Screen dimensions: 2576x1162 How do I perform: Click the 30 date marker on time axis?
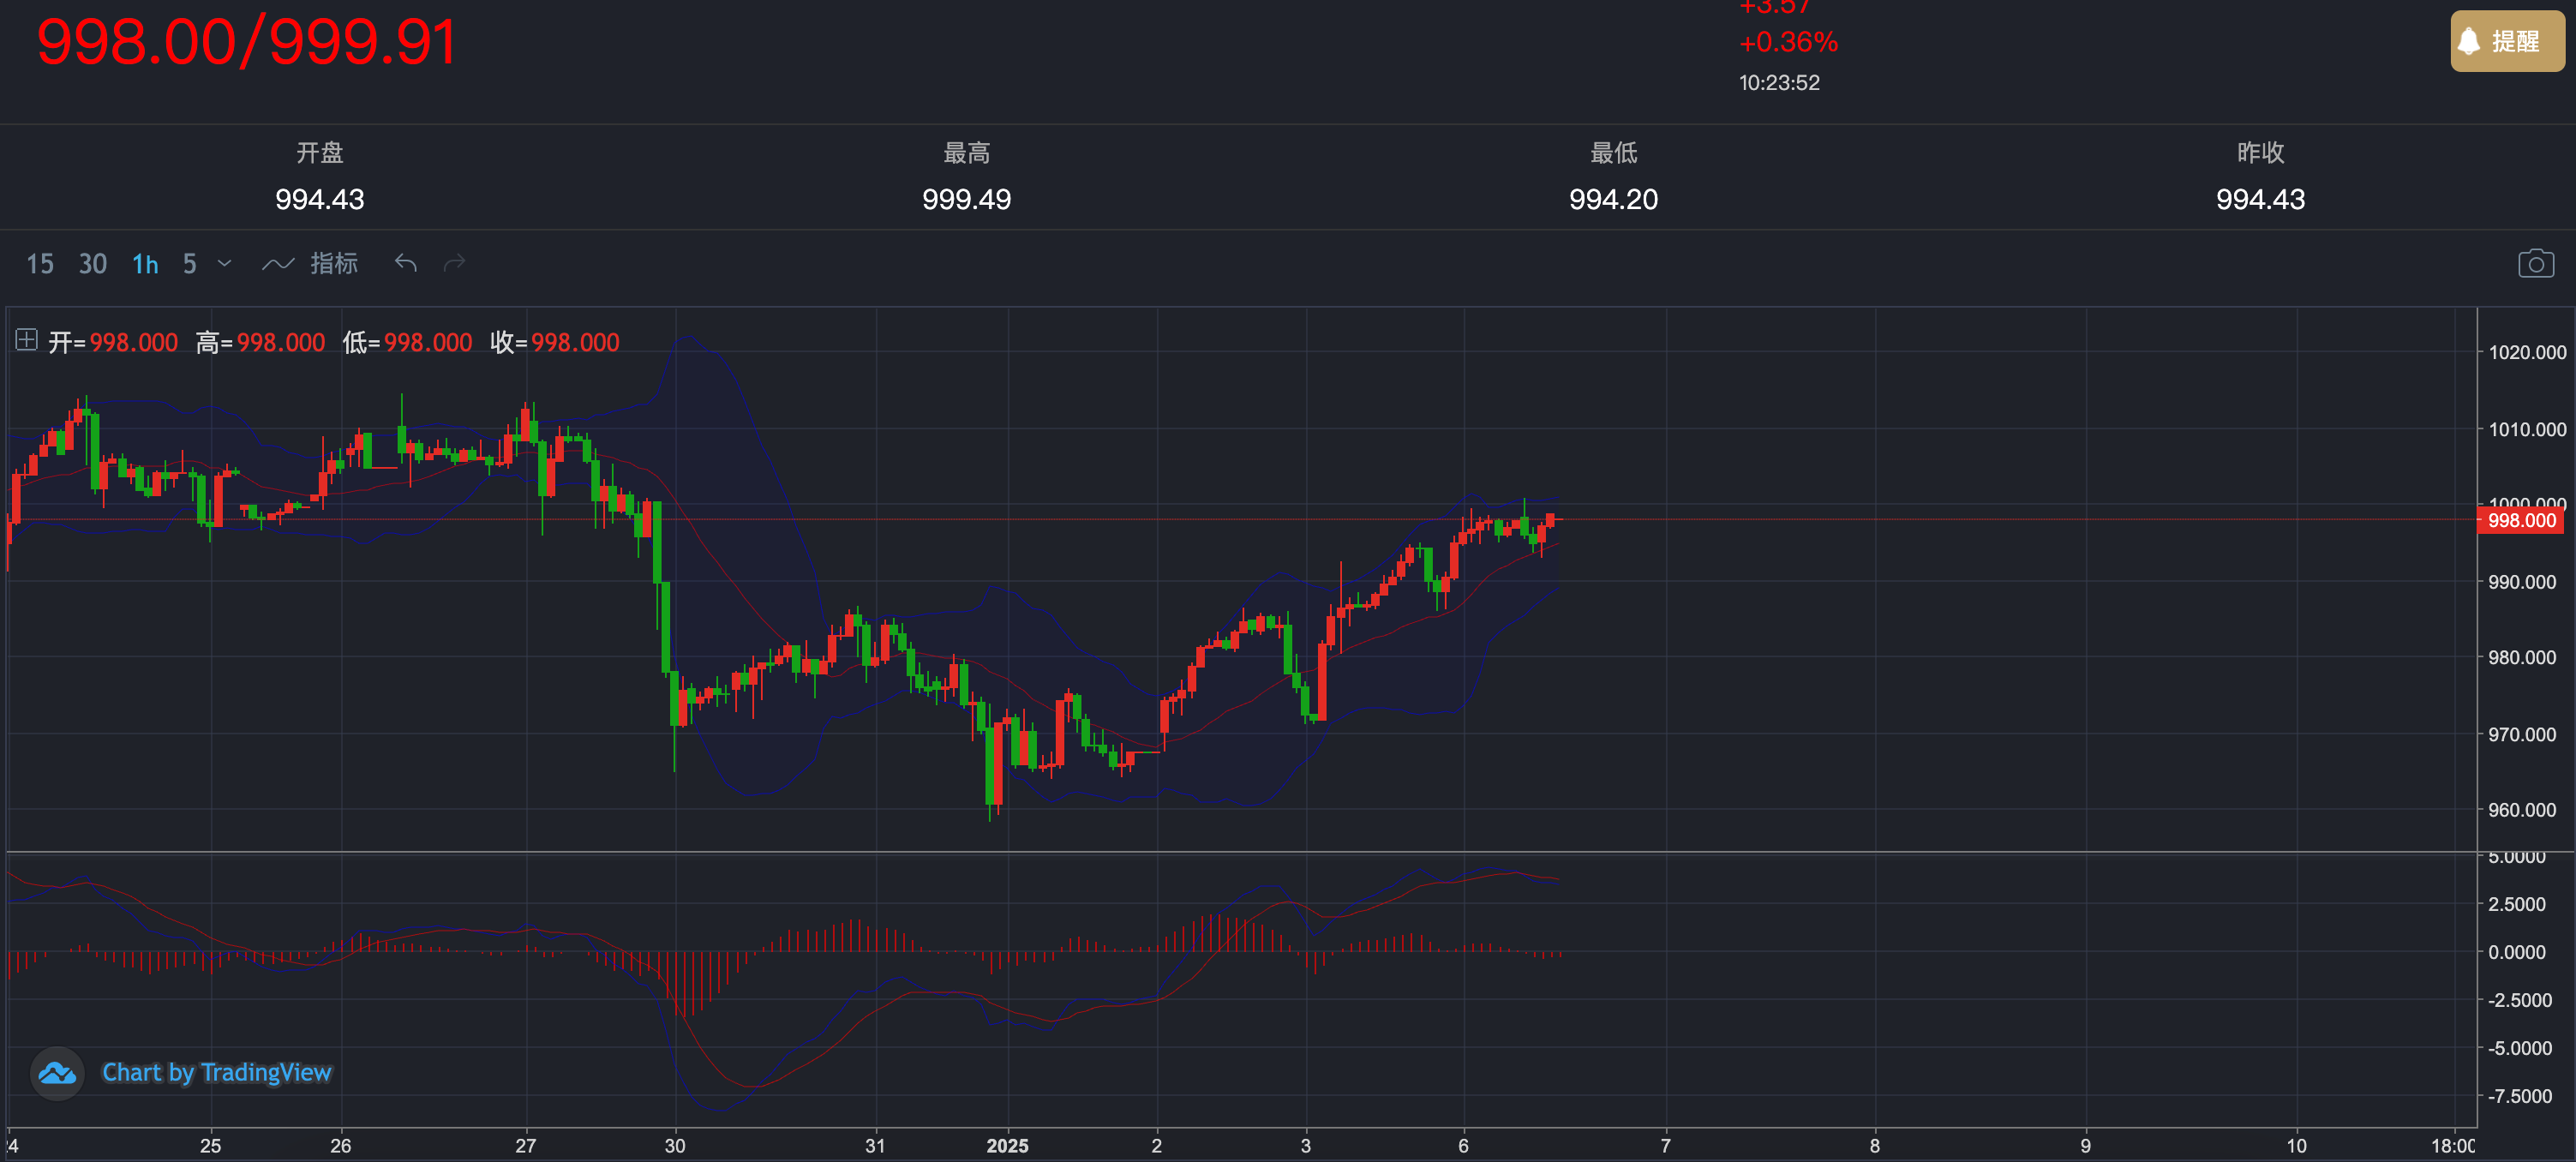tap(675, 1146)
